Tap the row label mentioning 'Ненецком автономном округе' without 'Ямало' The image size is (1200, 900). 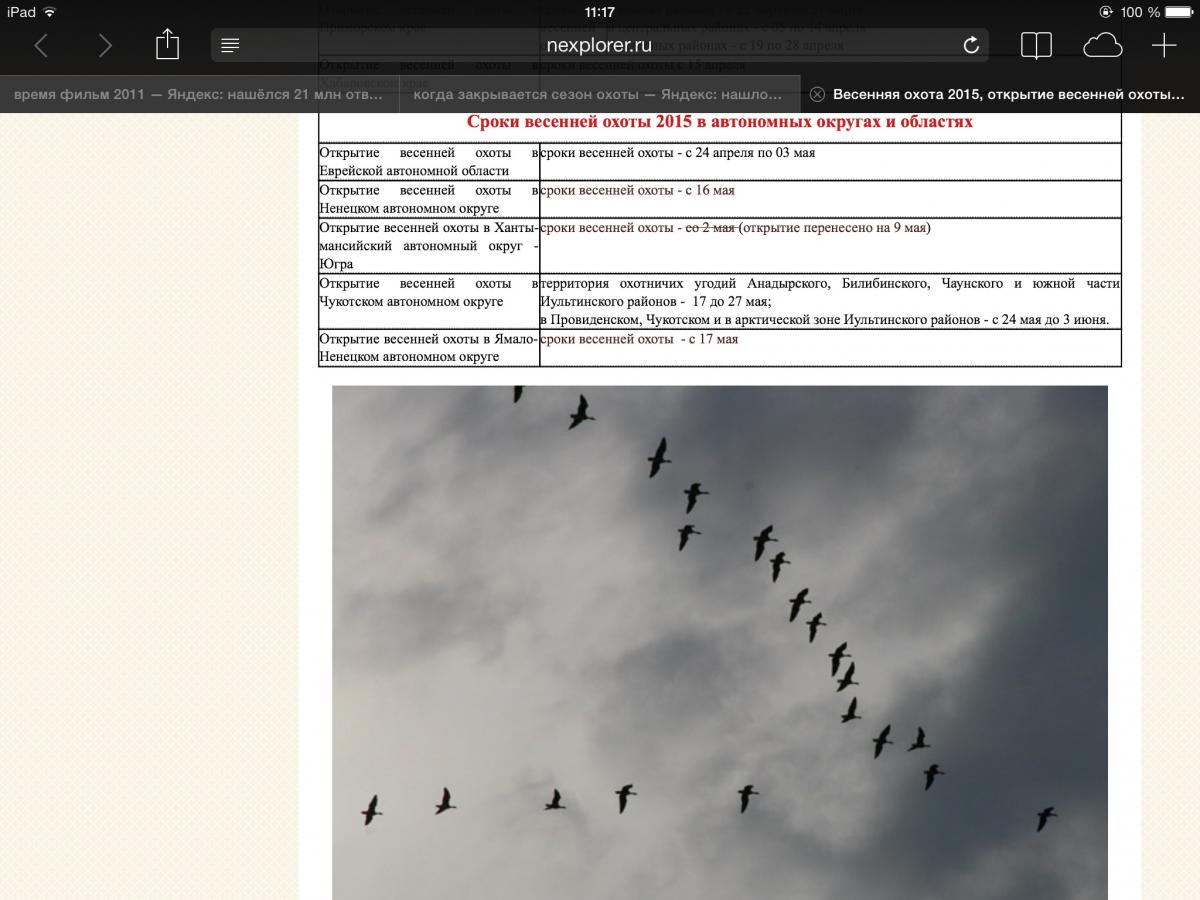point(429,199)
